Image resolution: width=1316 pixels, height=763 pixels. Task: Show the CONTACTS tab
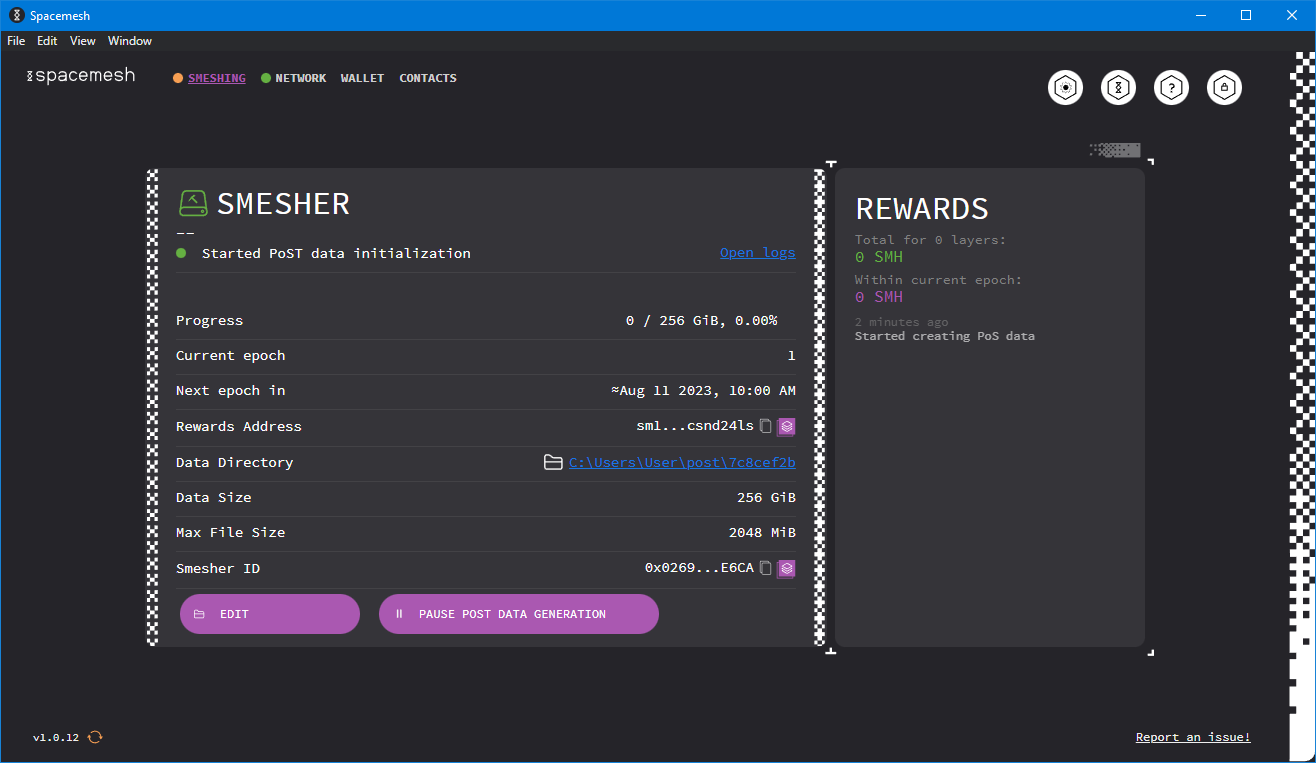[428, 78]
